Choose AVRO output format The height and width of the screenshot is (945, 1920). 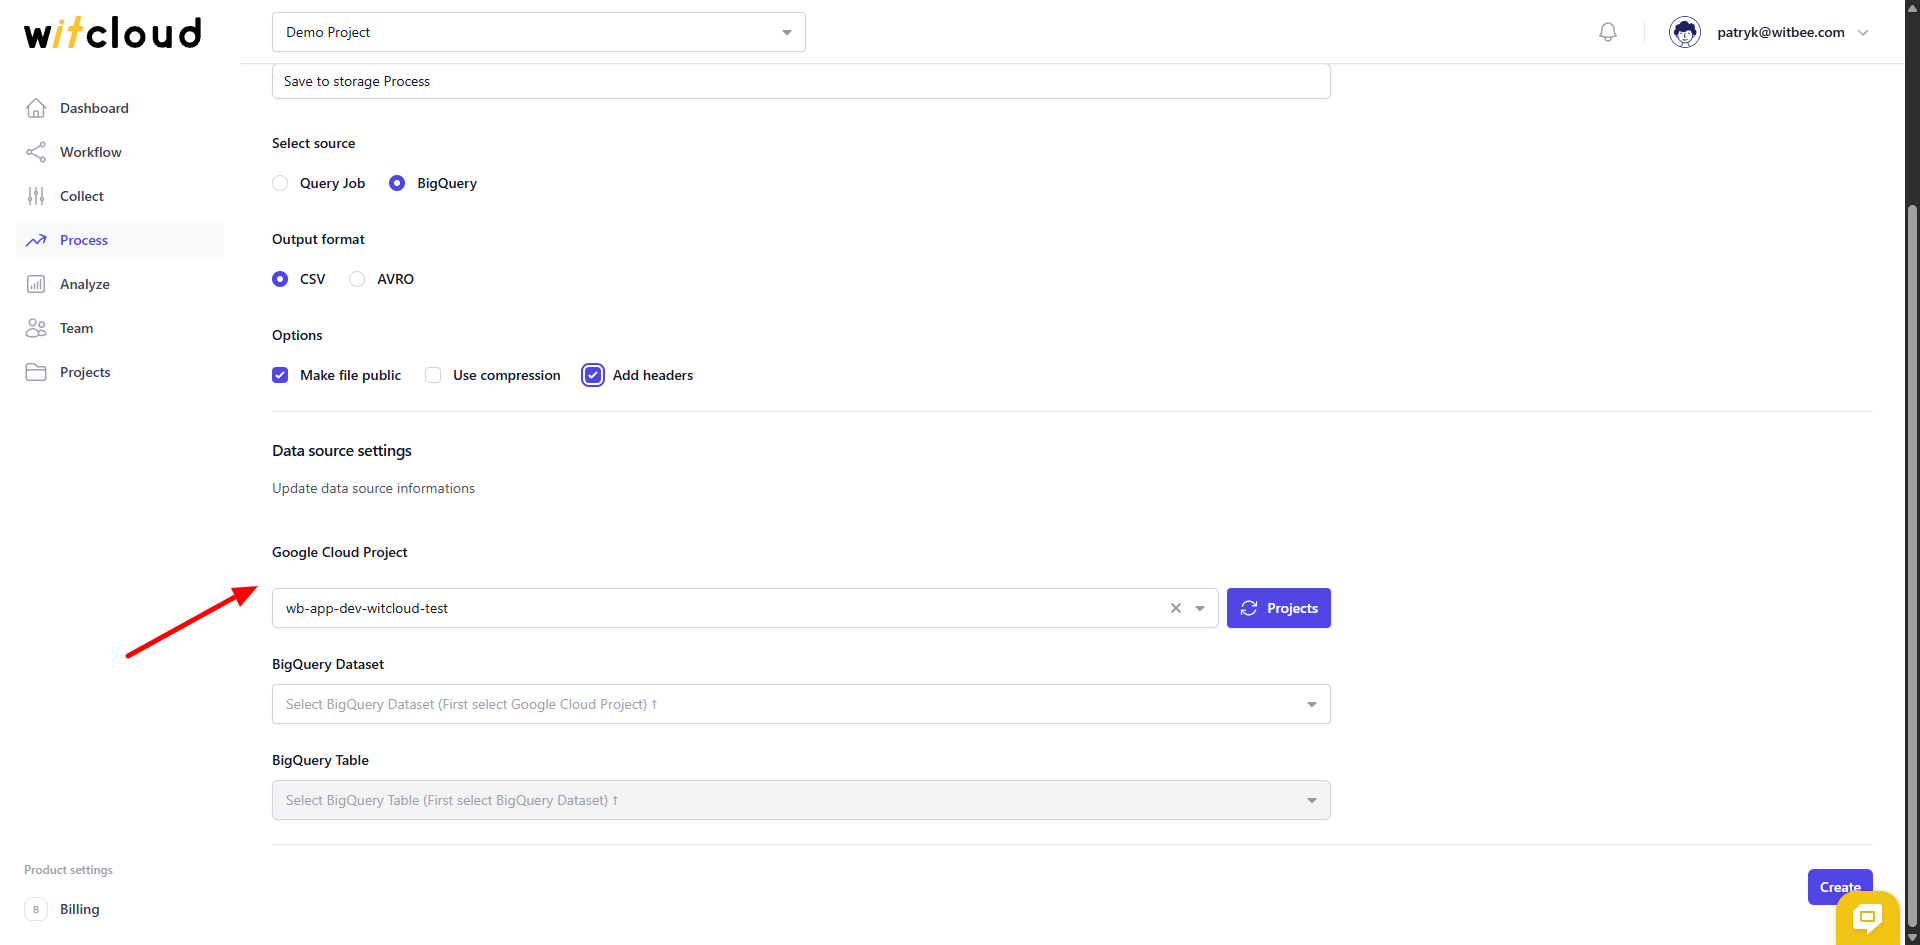(357, 279)
